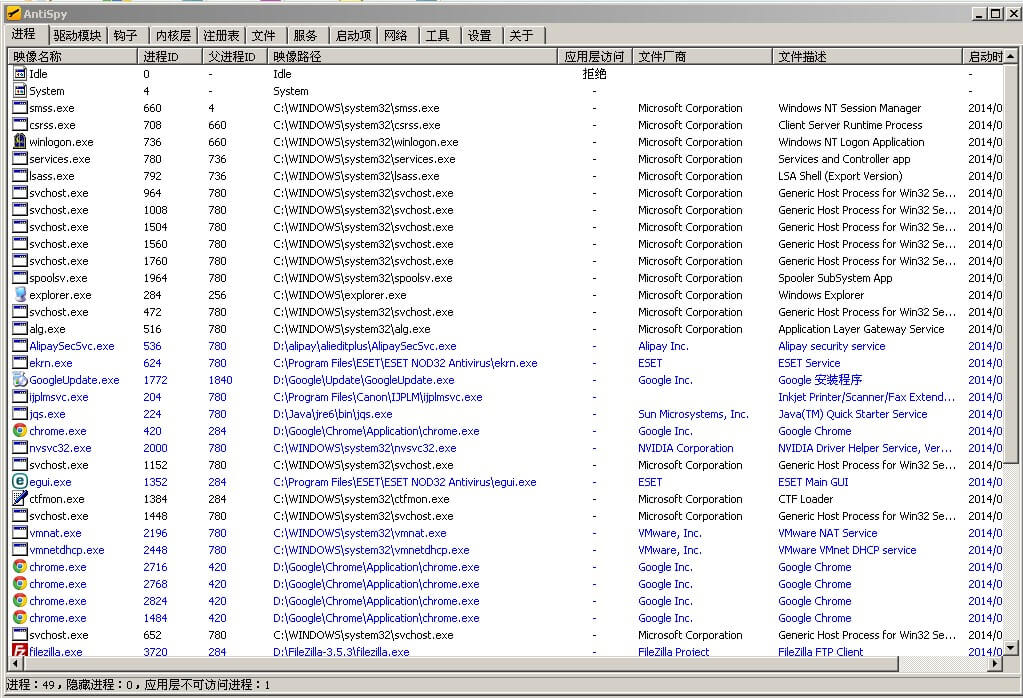
Task: Click the alg.exe process icon
Action: 20,329
